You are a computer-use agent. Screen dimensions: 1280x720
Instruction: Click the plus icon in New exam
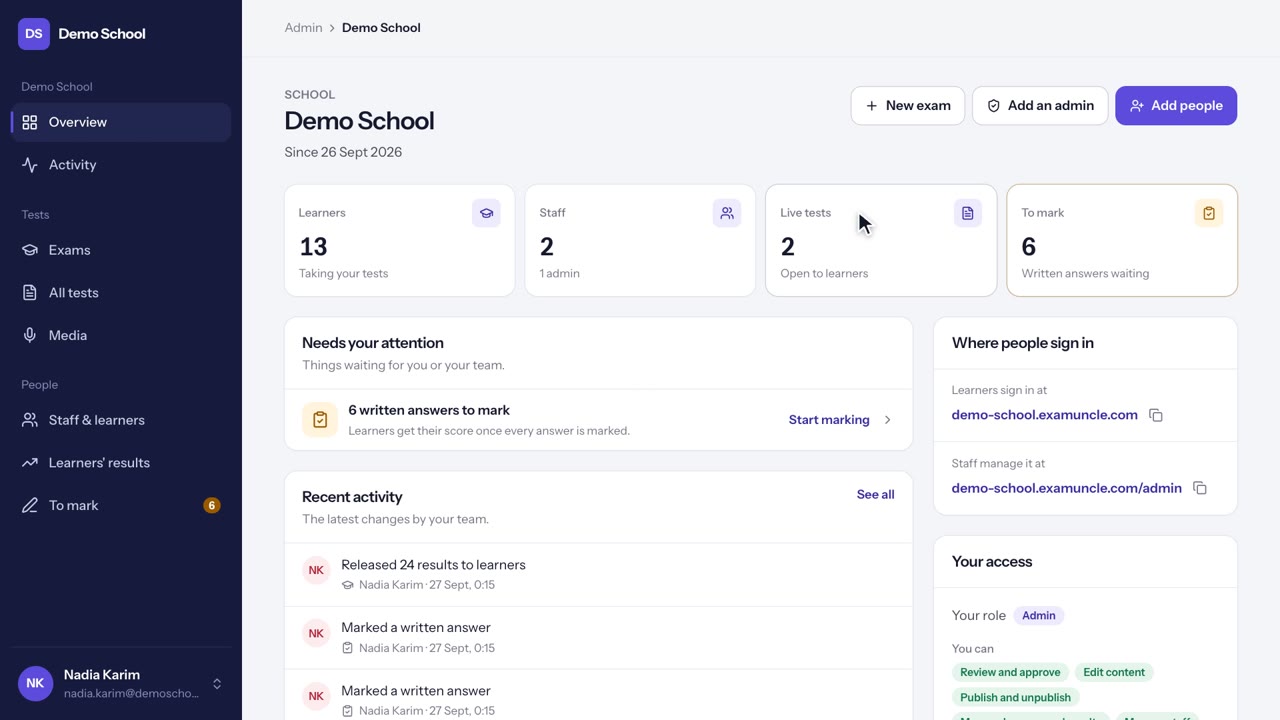coord(872,106)
